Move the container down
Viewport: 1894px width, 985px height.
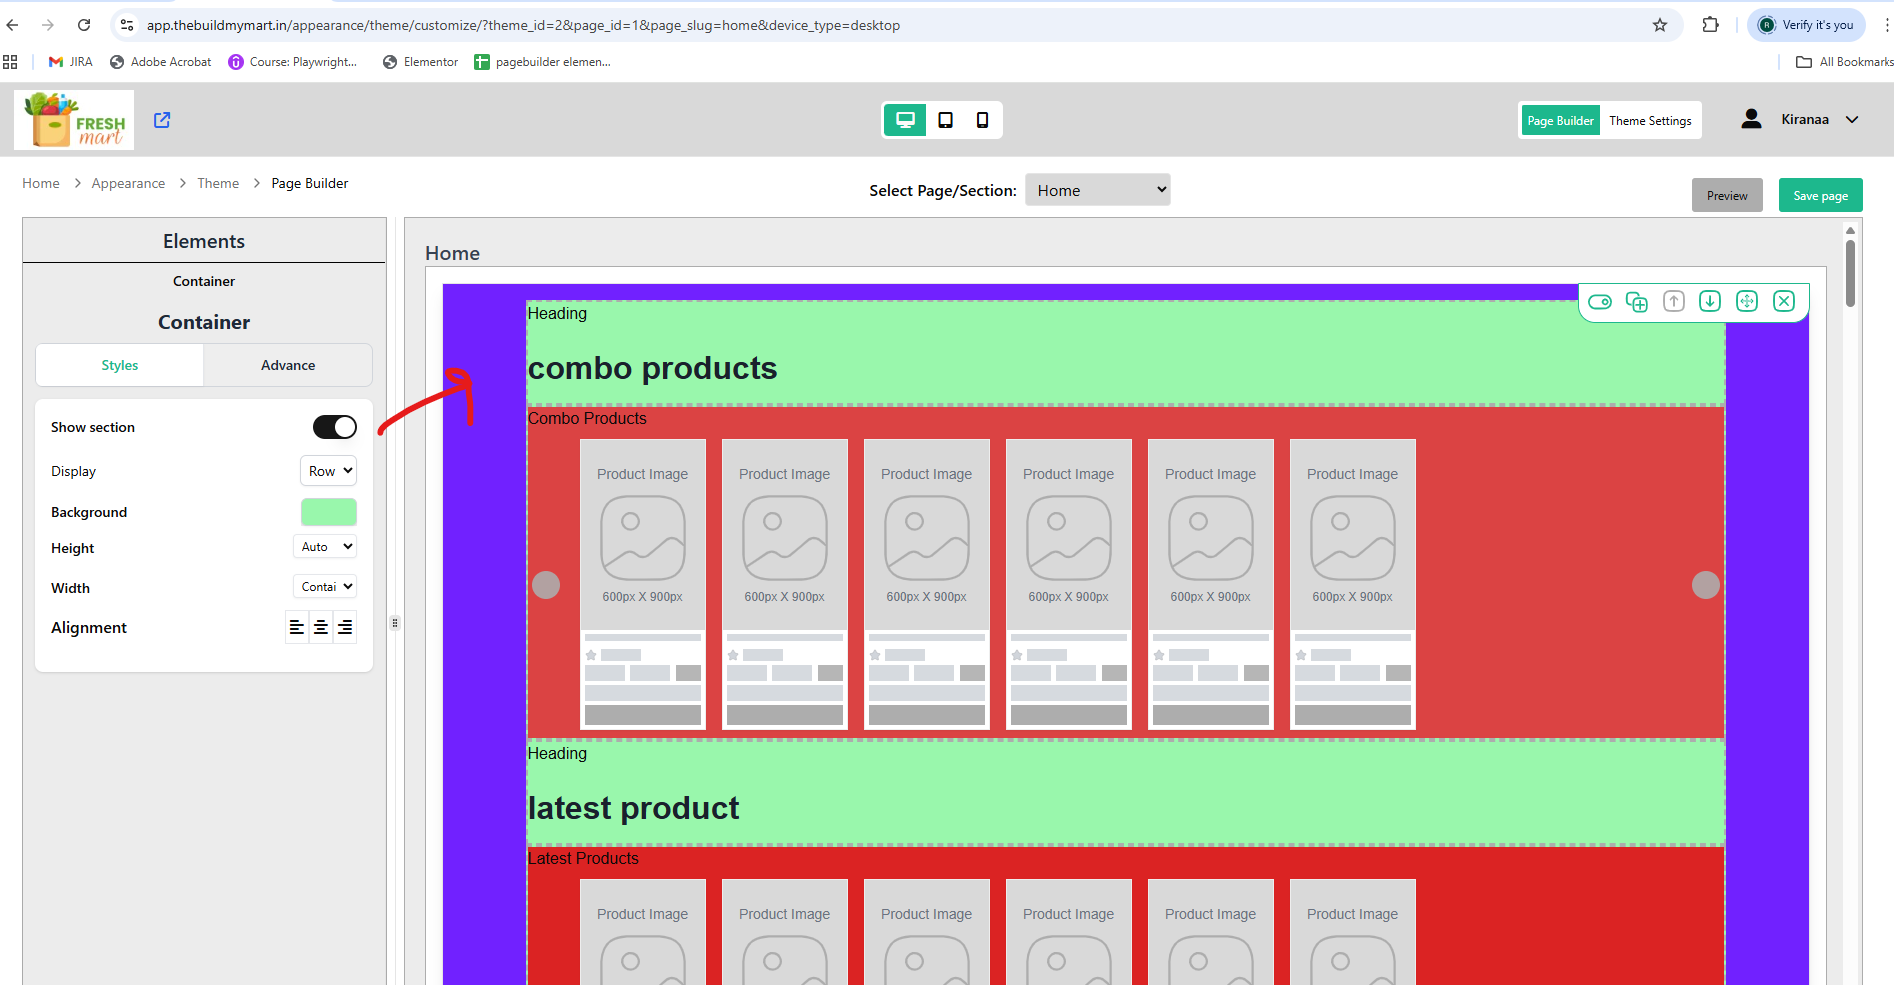1710,301
